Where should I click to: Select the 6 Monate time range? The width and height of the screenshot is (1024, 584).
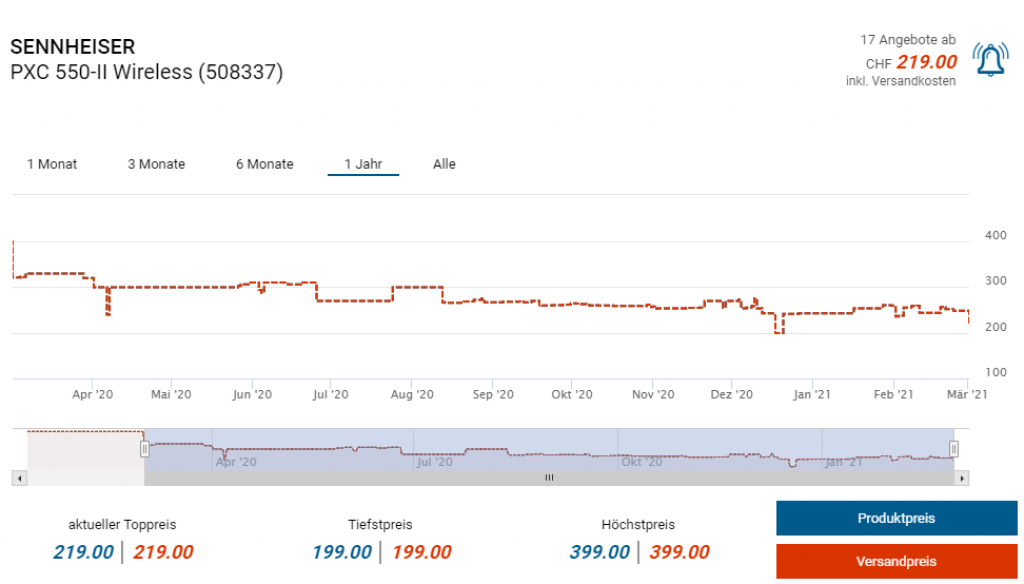point(264,164)
